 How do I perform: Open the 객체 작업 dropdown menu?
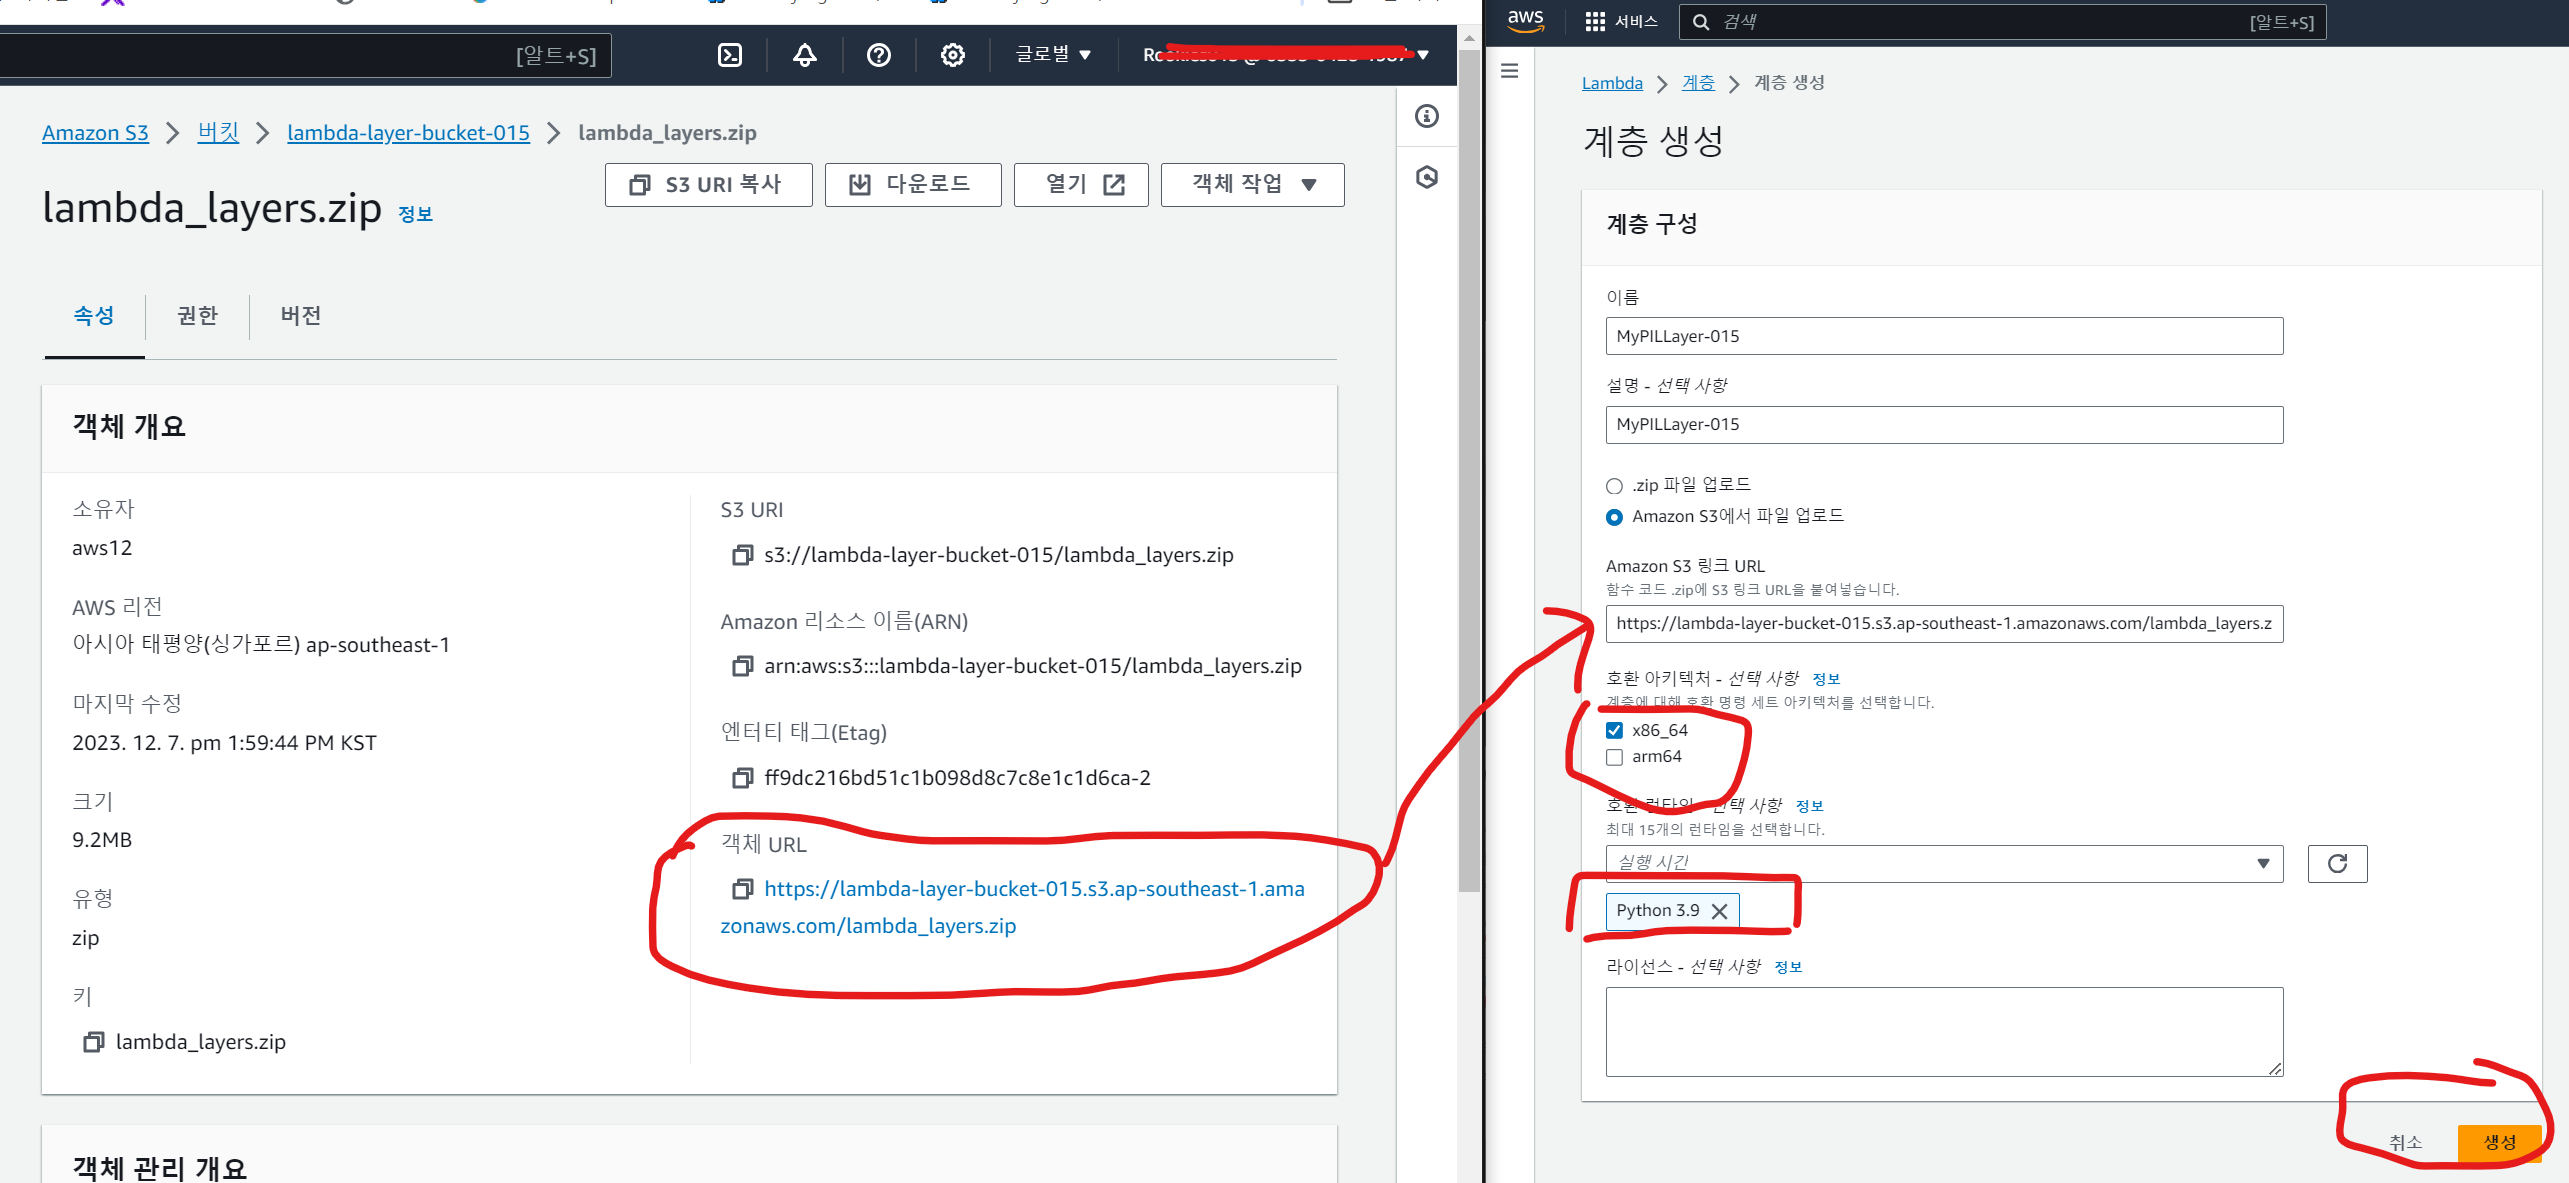tap(1252, 185)
